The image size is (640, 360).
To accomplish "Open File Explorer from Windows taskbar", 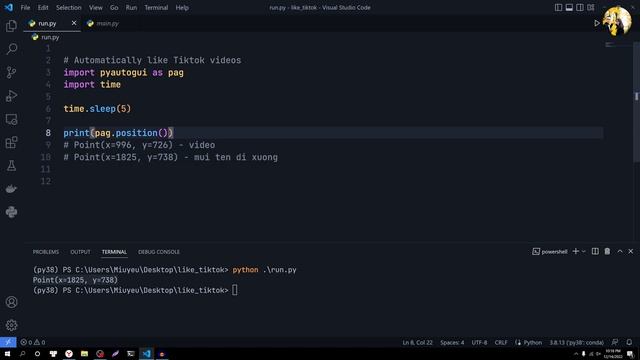I will (x=84, y=354).
